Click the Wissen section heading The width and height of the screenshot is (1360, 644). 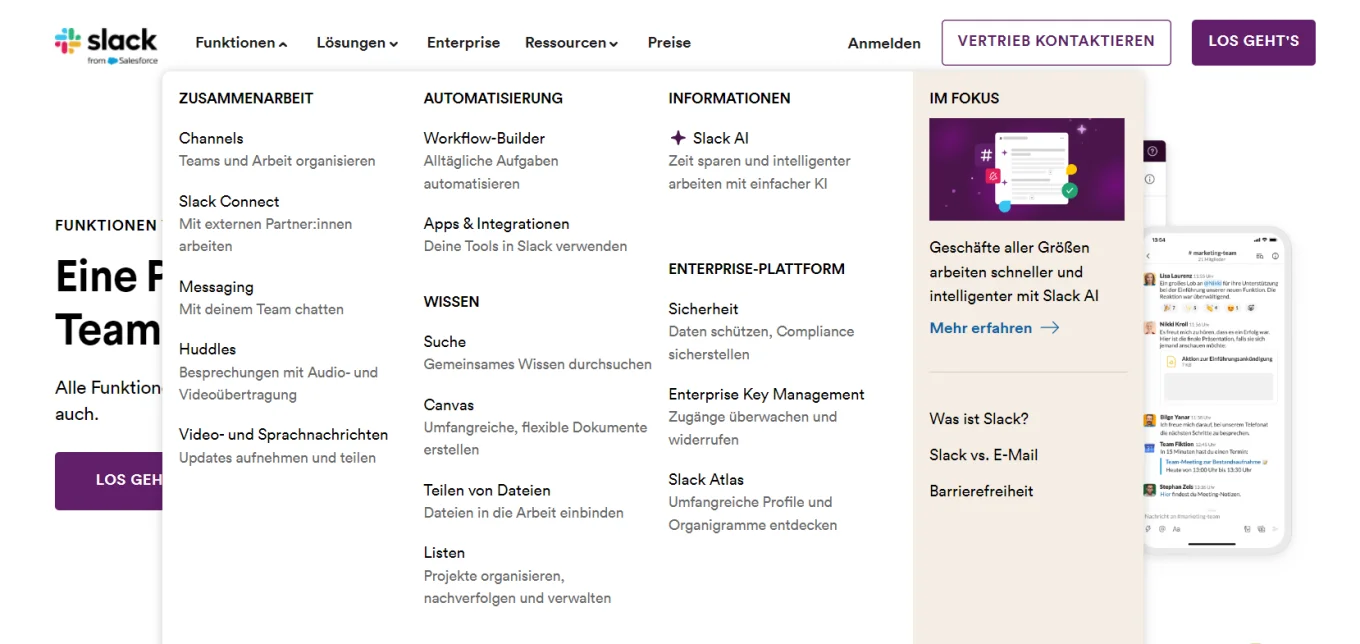click(x=451, y=302)
